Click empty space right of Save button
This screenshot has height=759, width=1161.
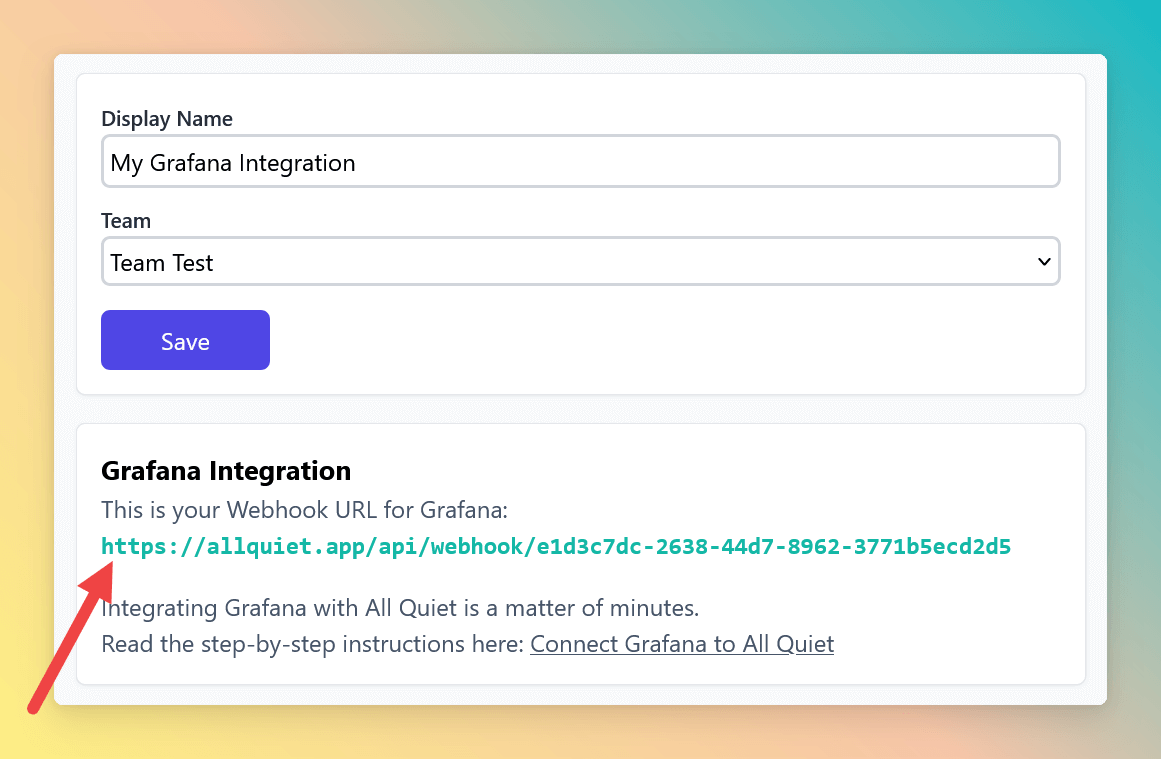tap(666, 340)
